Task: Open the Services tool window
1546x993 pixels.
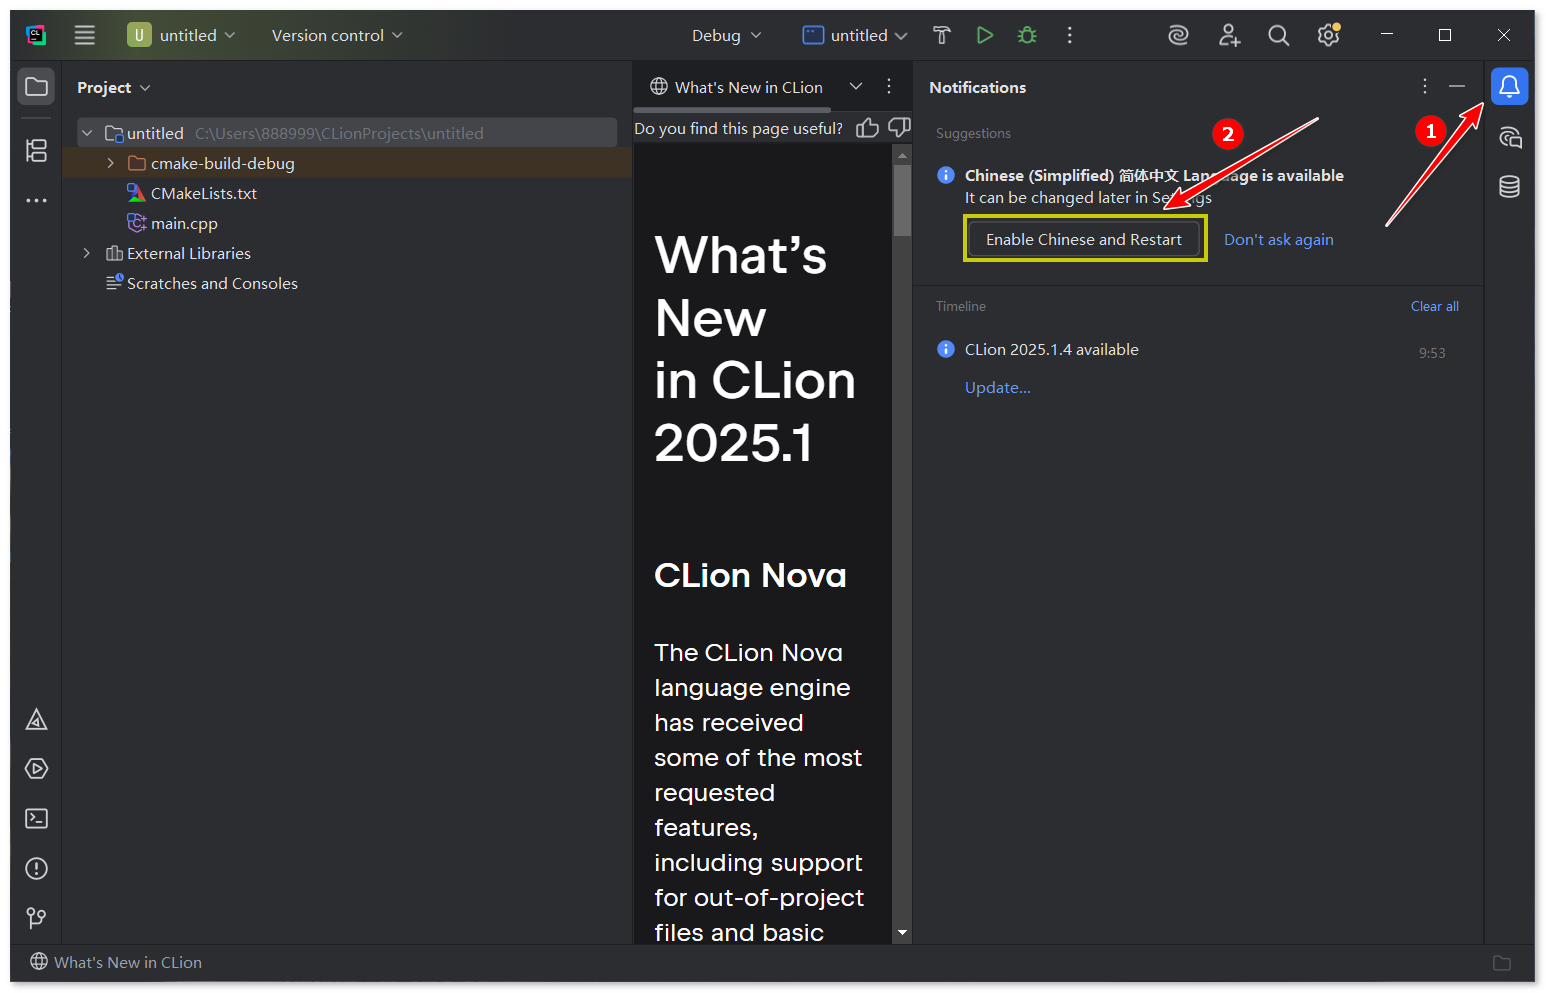Action: pyautogui.click(x=36, y=769)
